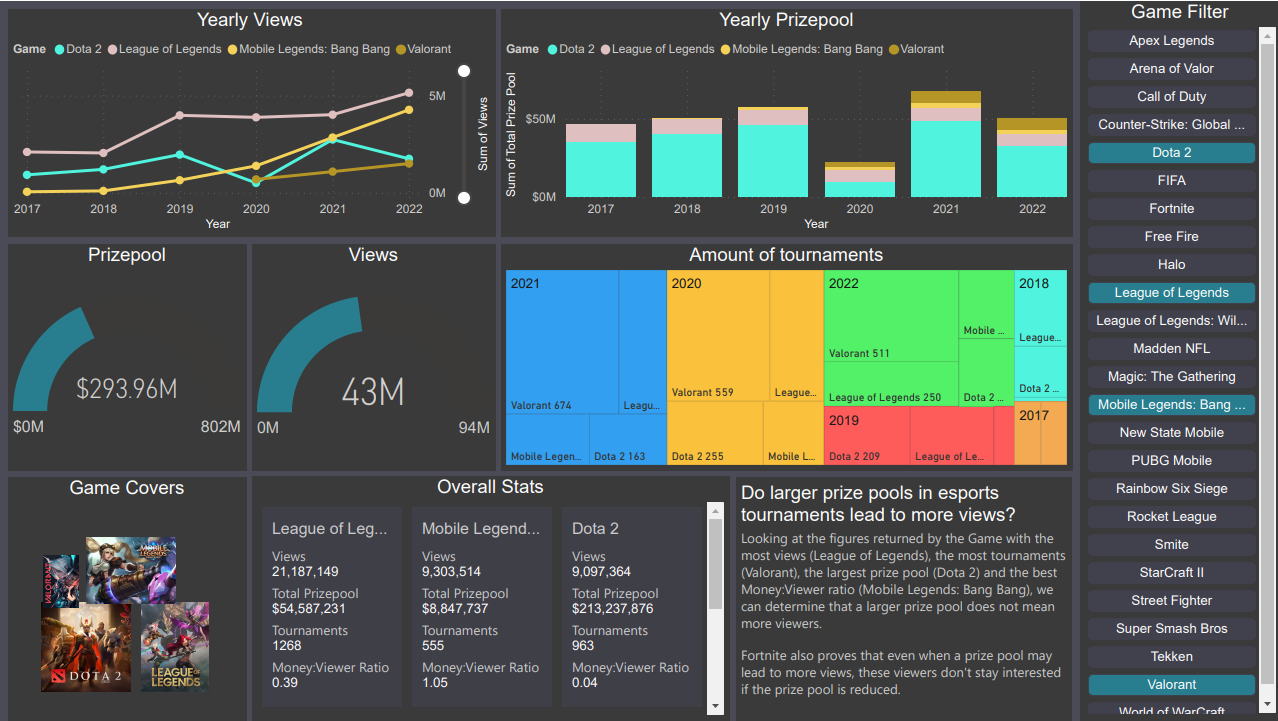Click Mobile Legends 2022 views data point
Image resolution: width=1278 pixels, height=721 pixels.
[408, 110]
